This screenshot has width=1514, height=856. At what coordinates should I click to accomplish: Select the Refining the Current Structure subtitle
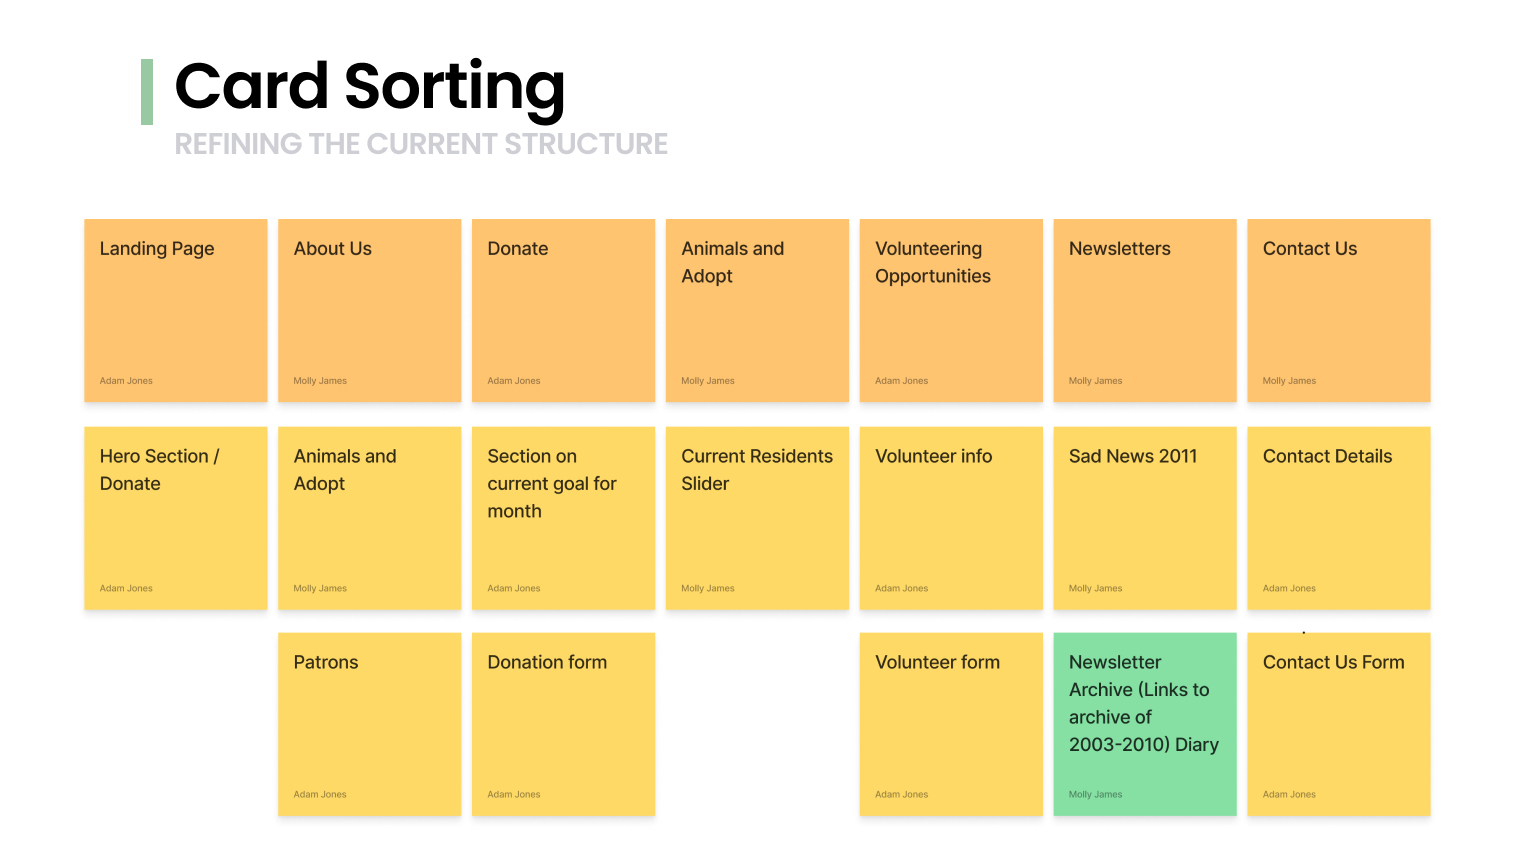(421, 144)
